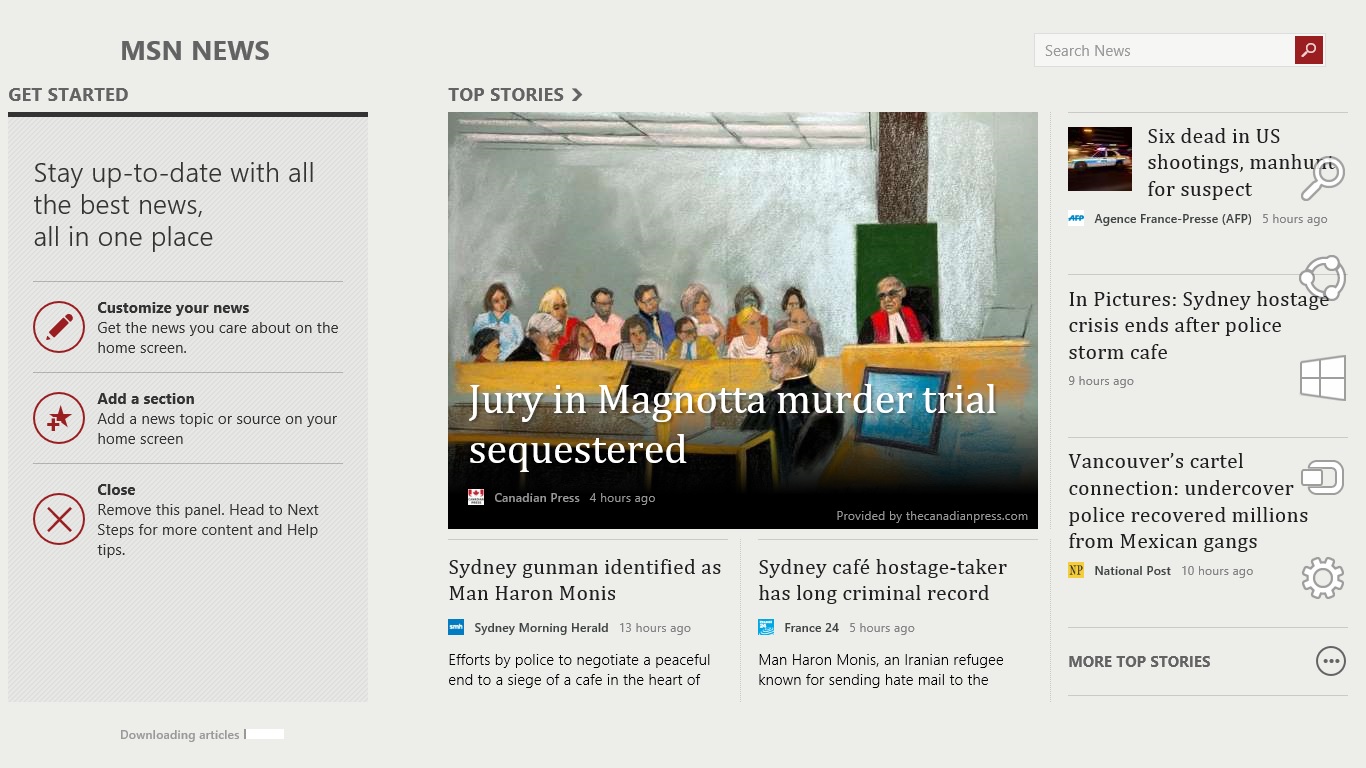The height and width of the screenshot is (768, 1366).
Task: Open In Pictures Sydney hostage crisis story
Action: click(1198, 325)
